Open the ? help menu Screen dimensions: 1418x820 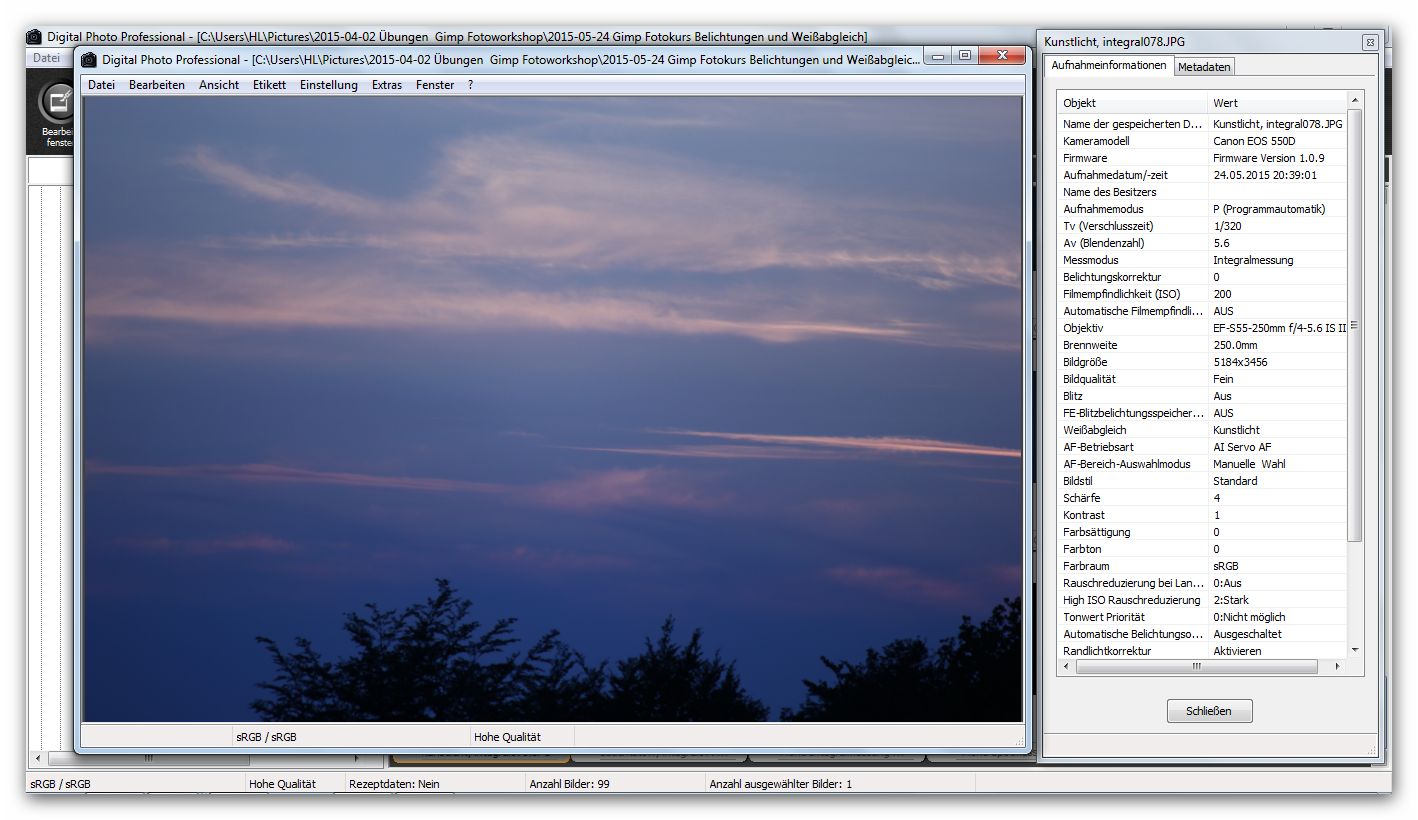coord(470,85)
